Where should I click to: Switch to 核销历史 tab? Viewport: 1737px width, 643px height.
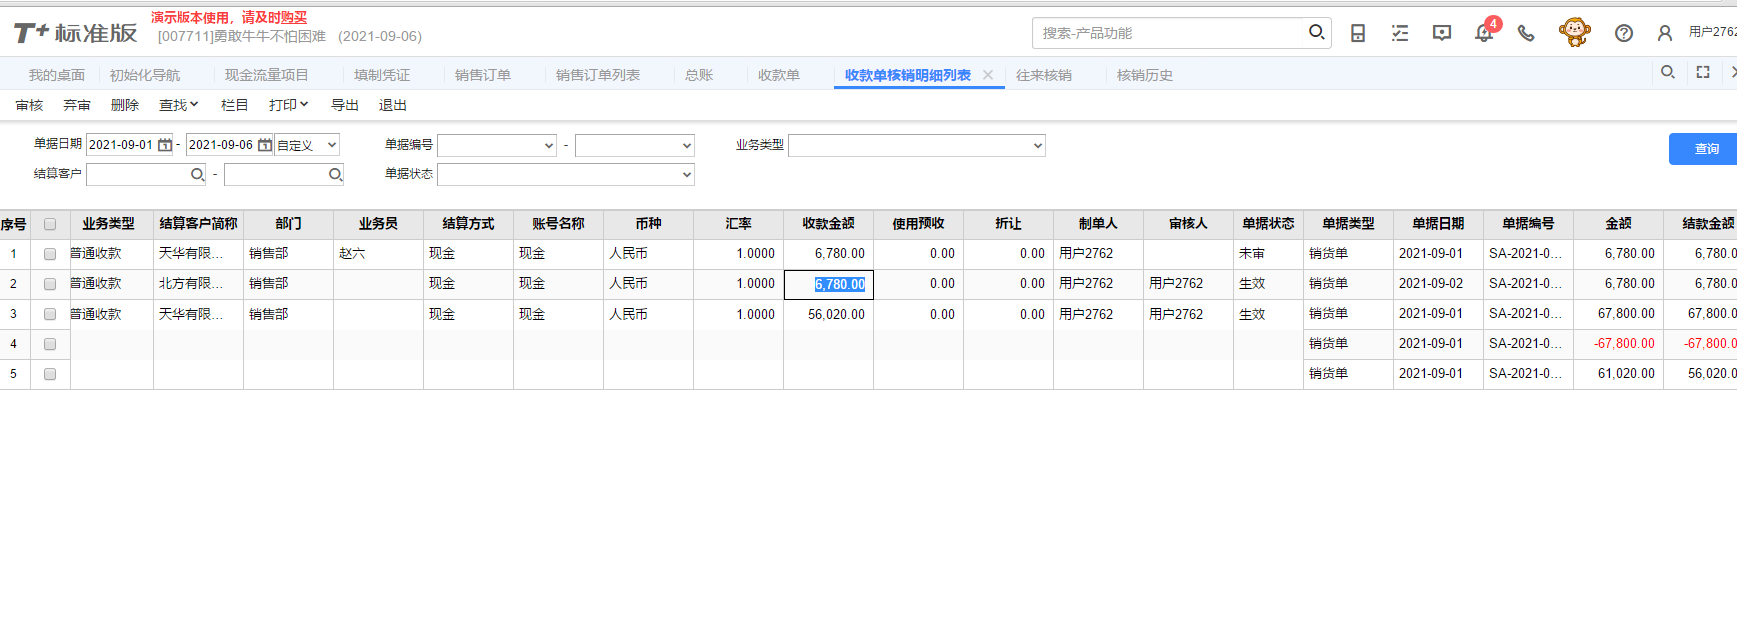point(1145,75)
